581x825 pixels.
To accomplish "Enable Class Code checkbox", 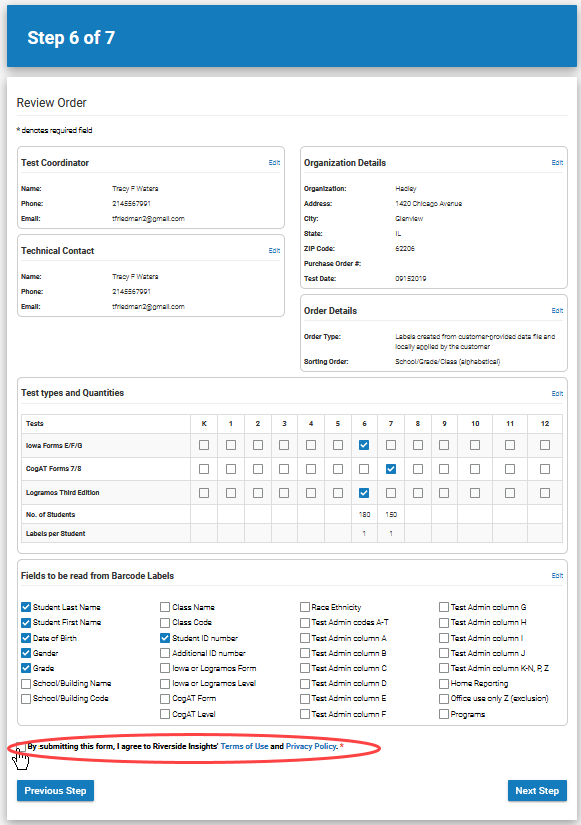I will [165, 622].
